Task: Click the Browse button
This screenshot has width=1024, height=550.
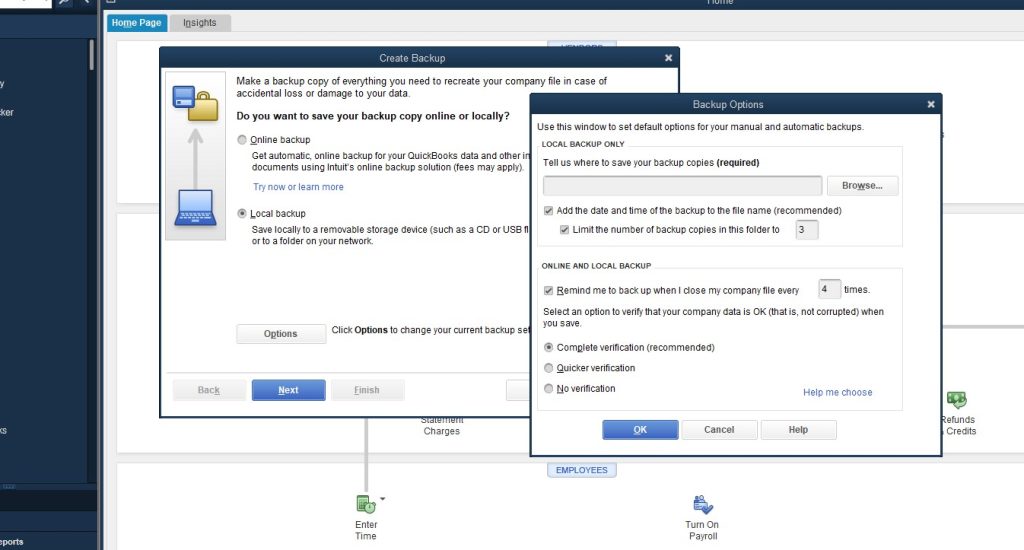Action: (x=862, y=186)
